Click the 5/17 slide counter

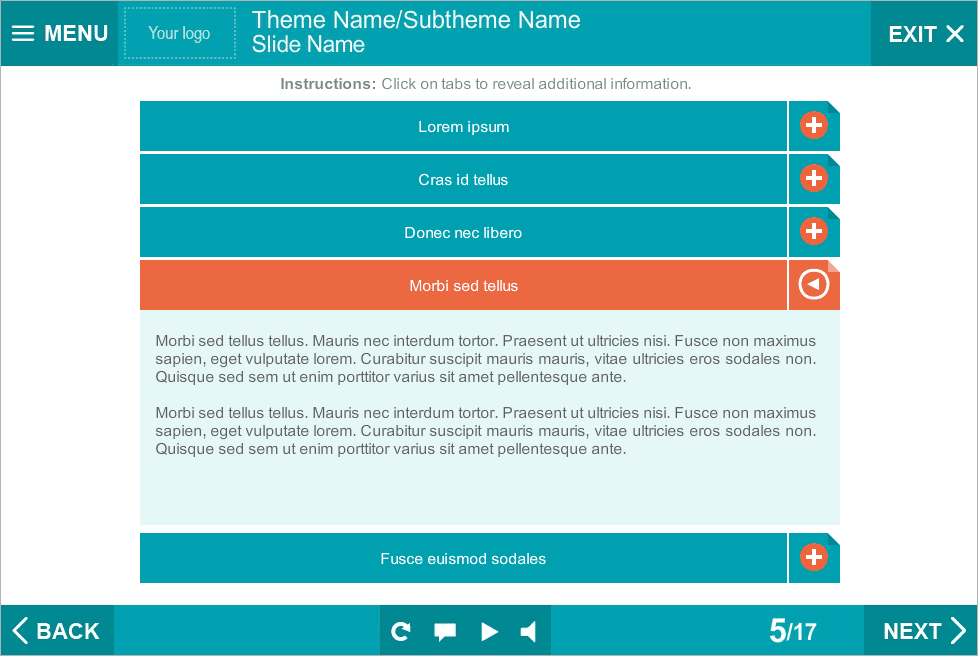click(x=792, y=631)
